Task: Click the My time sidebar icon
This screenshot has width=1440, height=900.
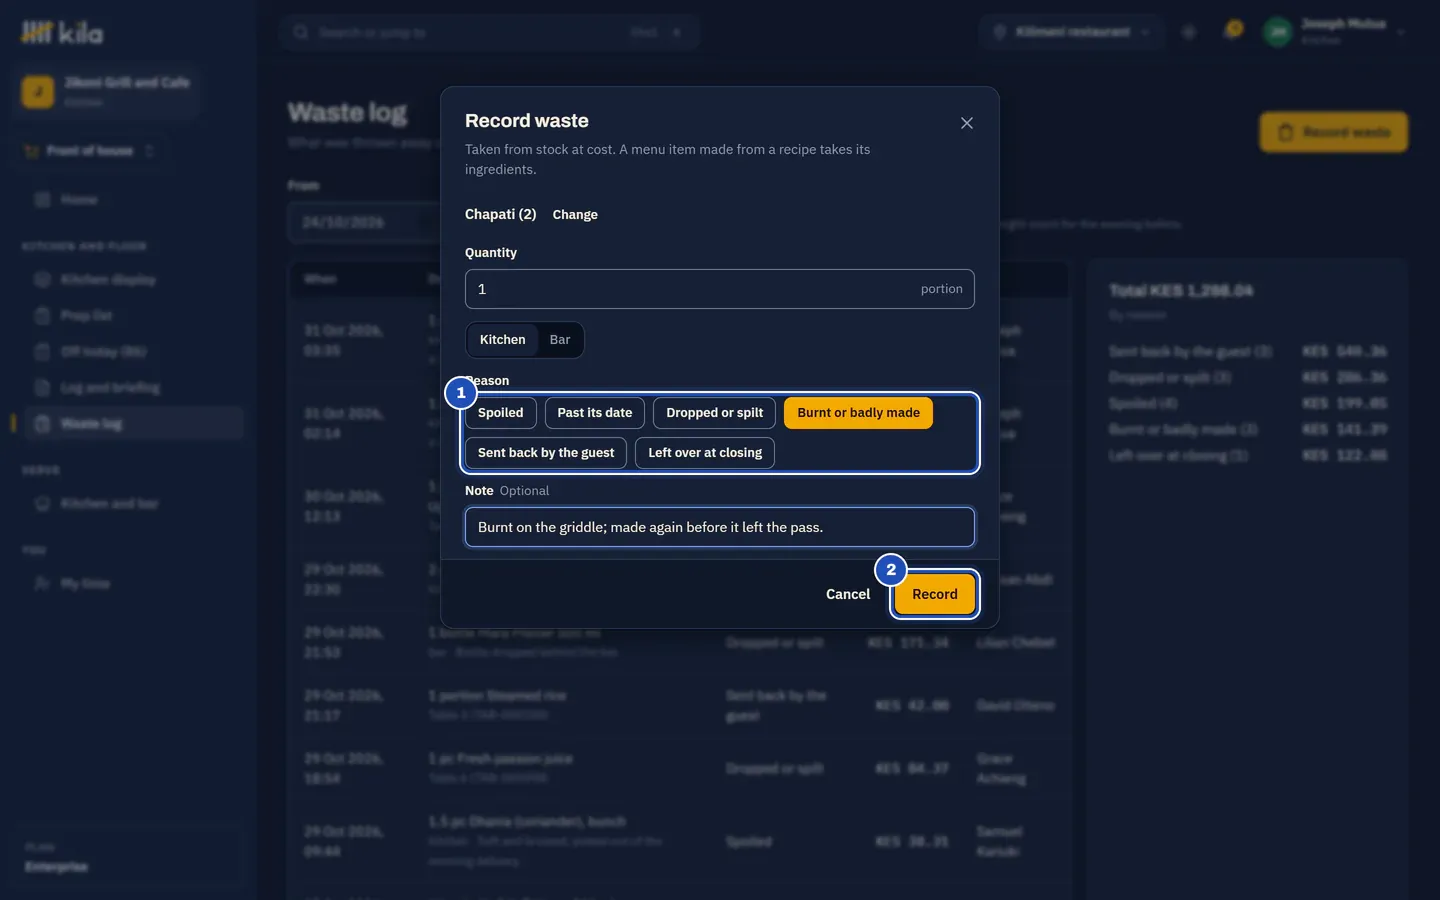Action: pos(42,584)
